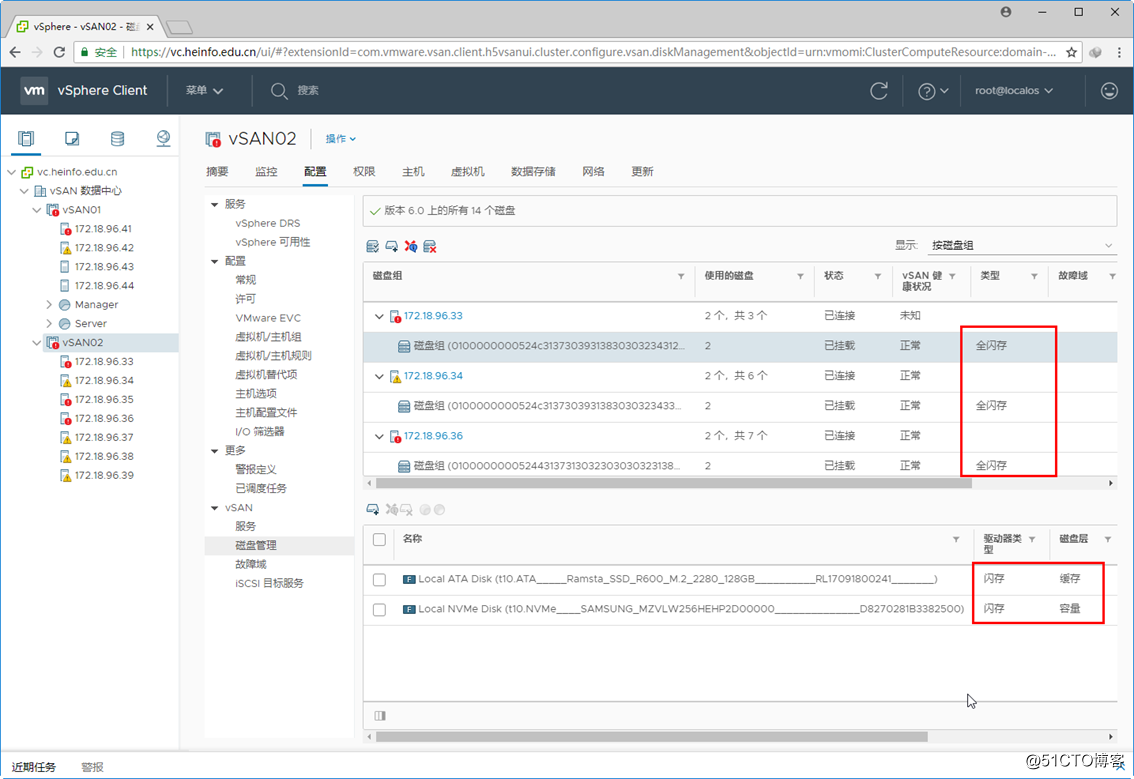
Task: Click the search magnifier icon
Action: 278,90
